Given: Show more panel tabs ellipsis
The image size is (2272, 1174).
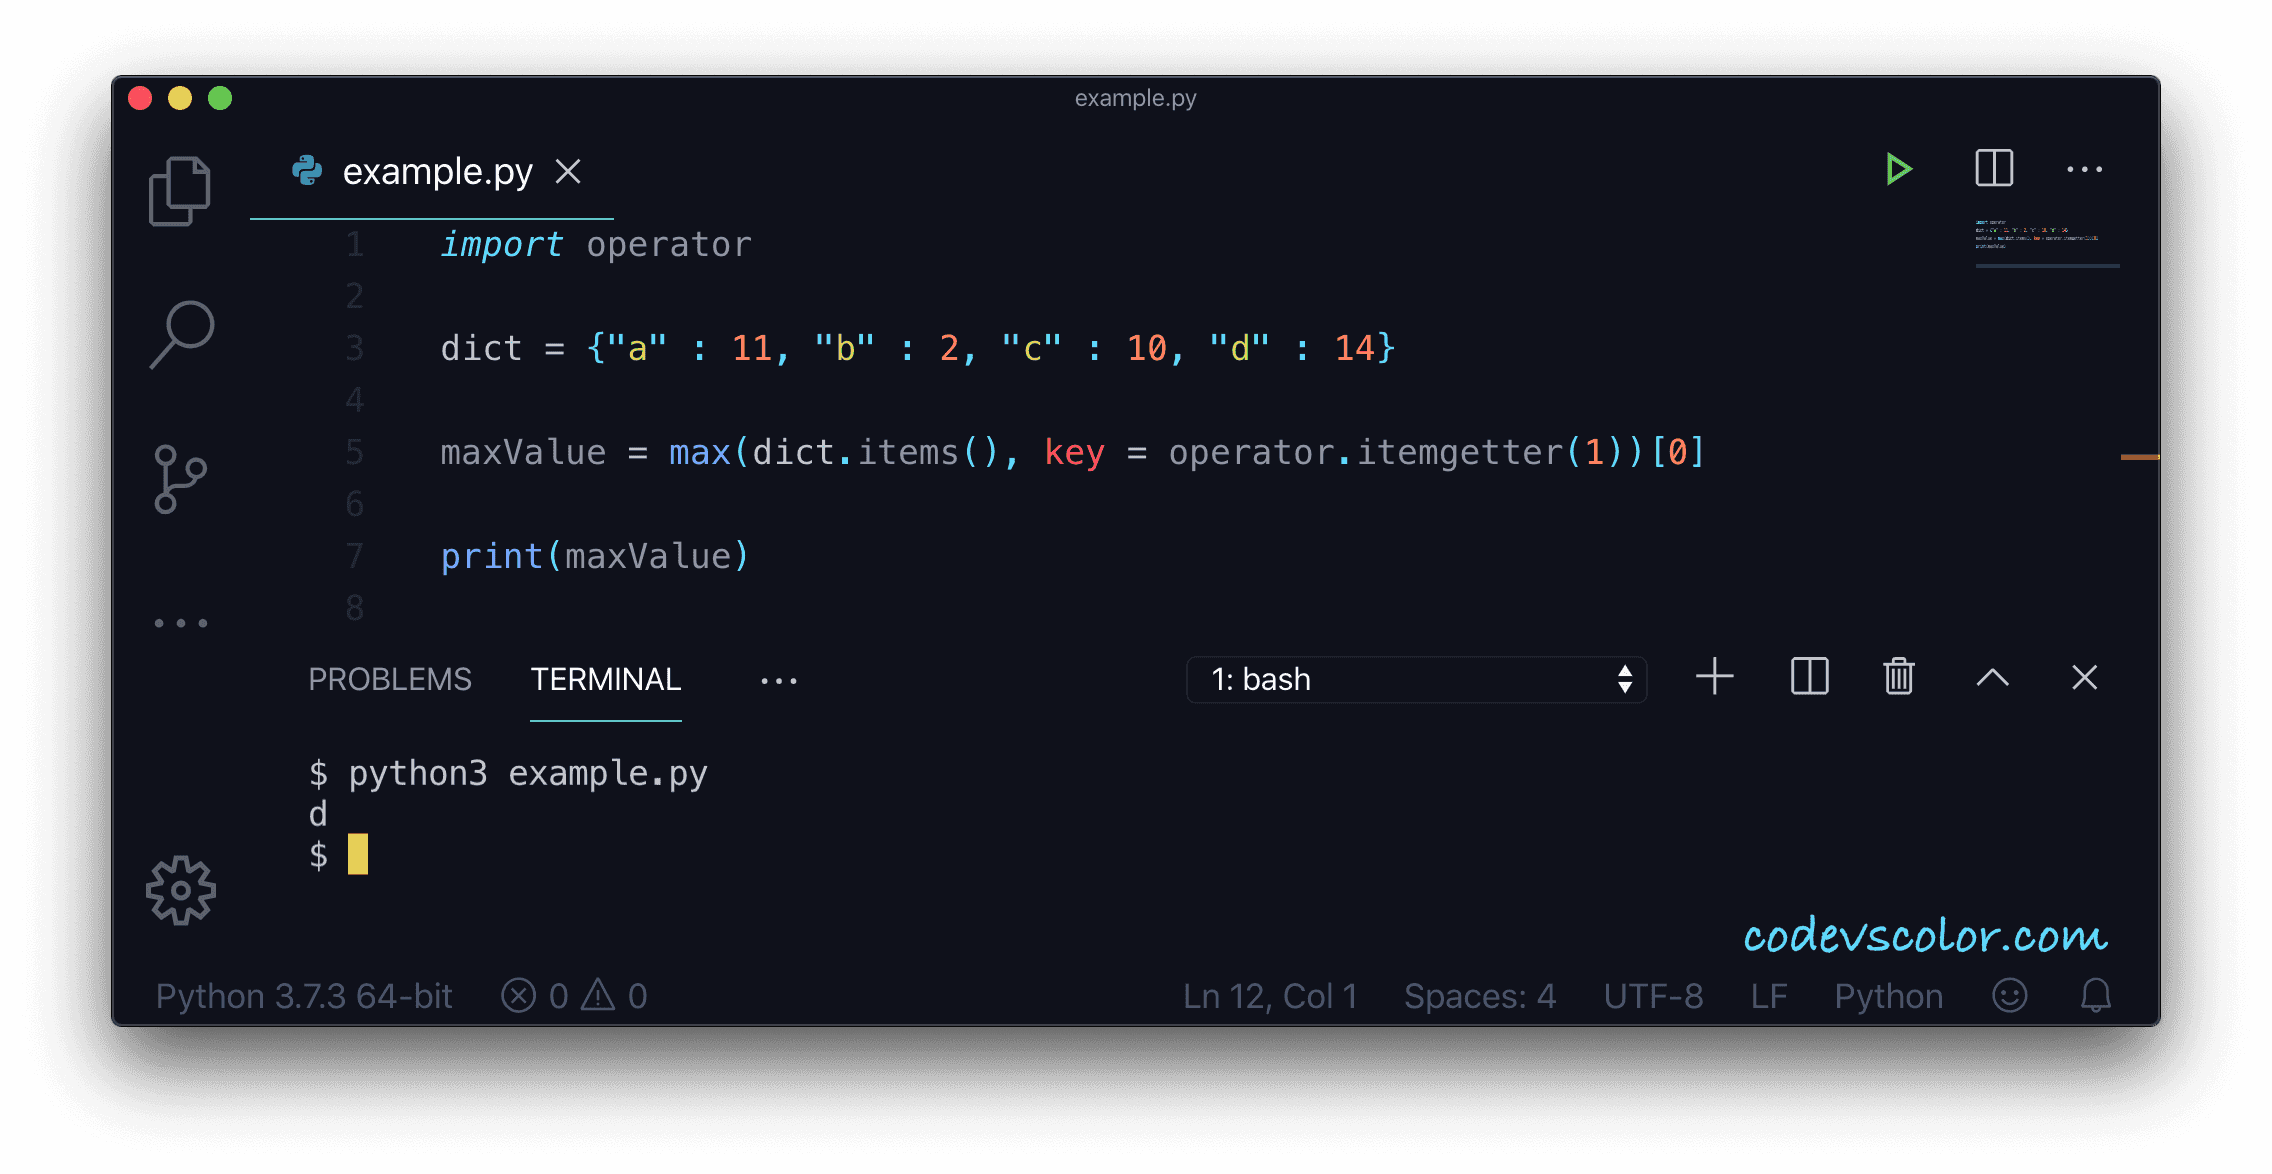Looking at the screenshot, I should 778,681.
